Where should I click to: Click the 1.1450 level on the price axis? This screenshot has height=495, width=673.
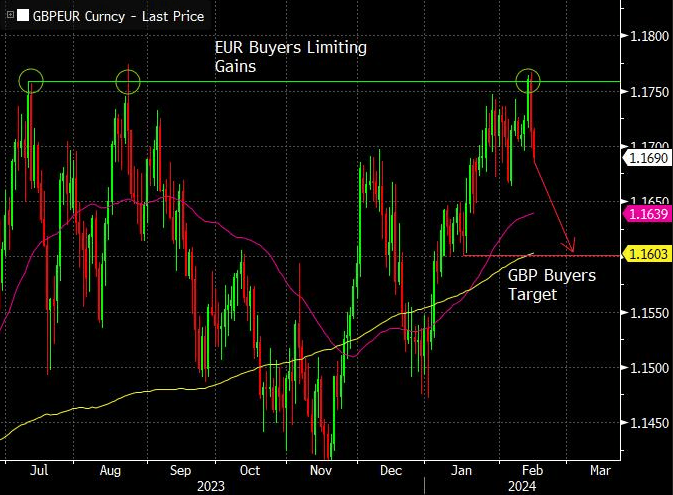point(646,424)
